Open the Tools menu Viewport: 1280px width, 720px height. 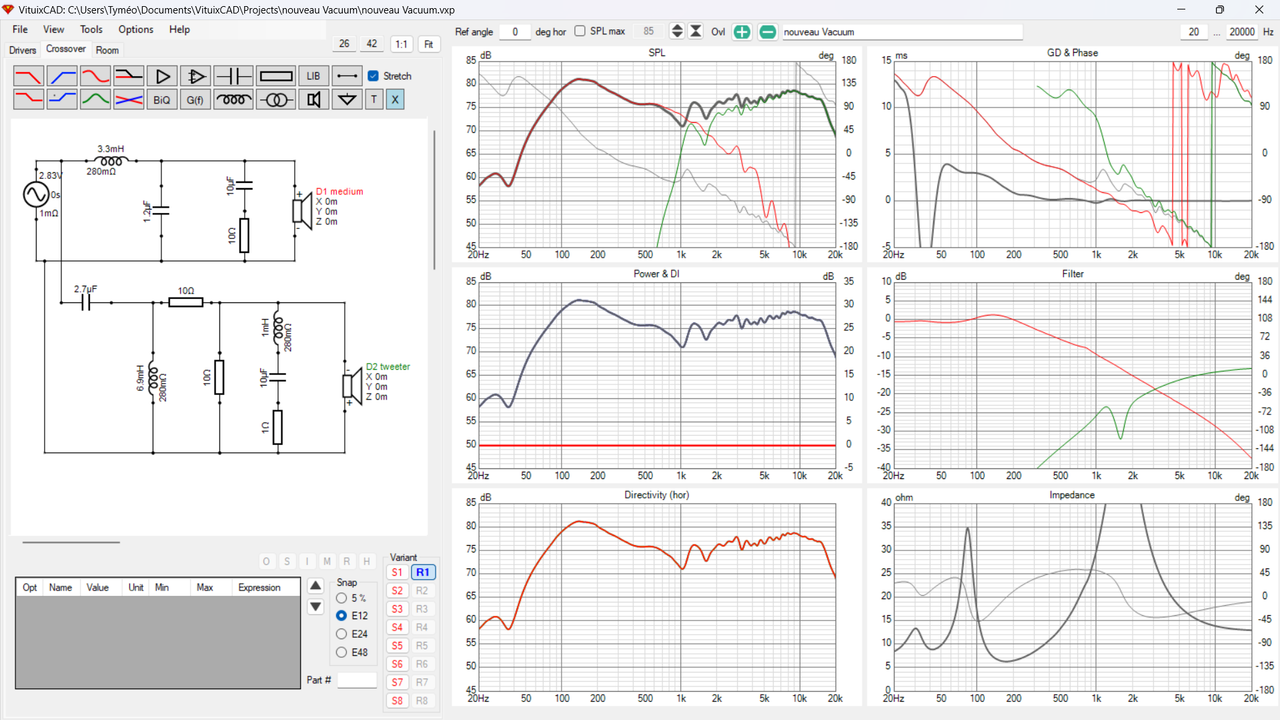pyautogui.click(x=91, y=30)
